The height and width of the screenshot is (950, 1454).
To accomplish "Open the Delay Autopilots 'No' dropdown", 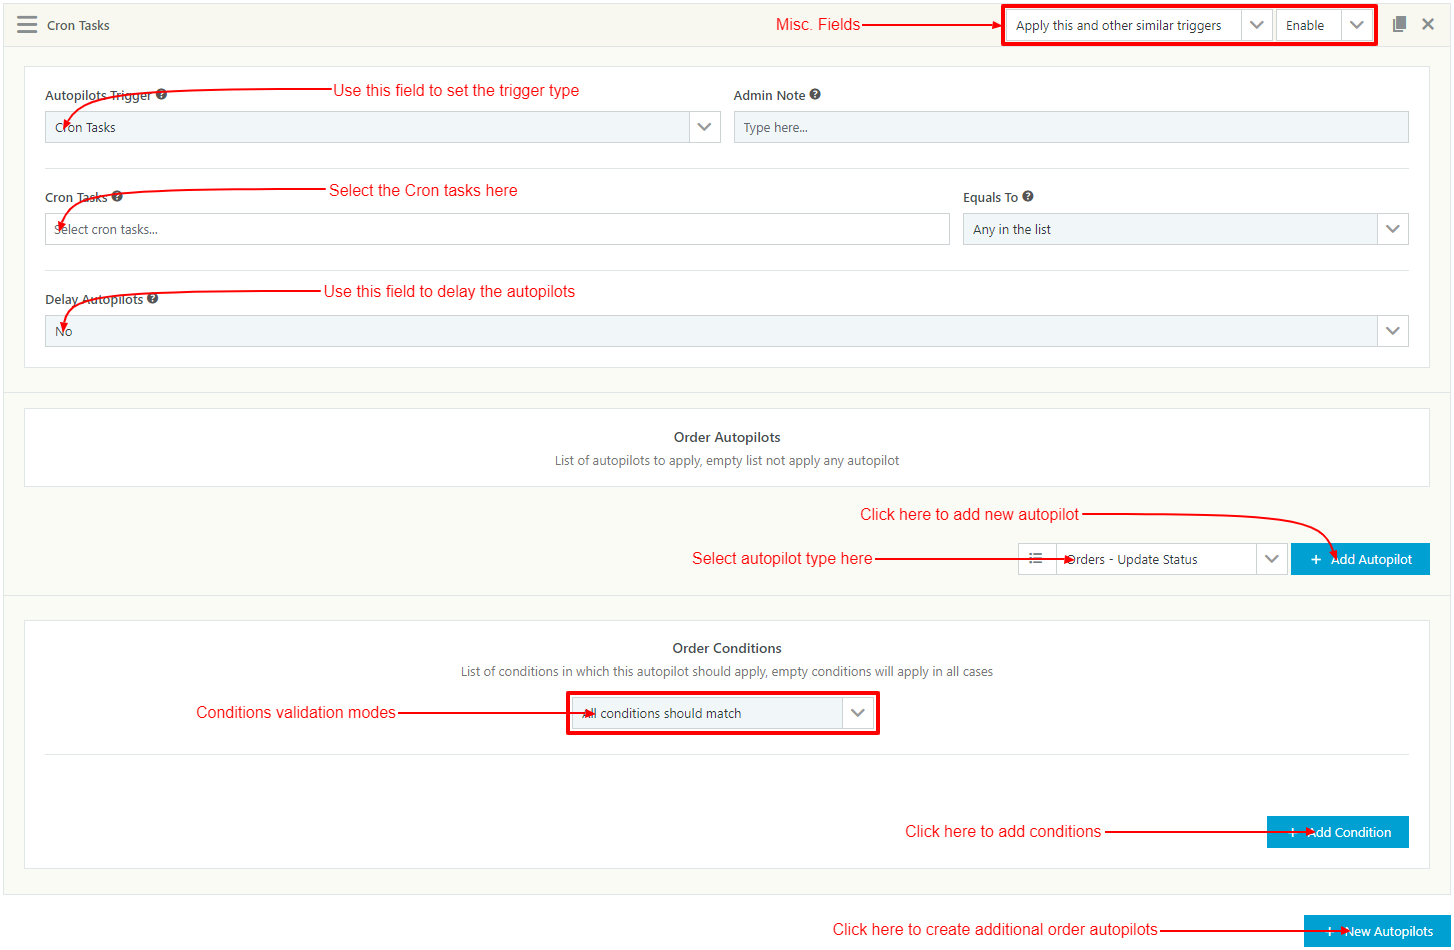I will [x=726, y=331].
